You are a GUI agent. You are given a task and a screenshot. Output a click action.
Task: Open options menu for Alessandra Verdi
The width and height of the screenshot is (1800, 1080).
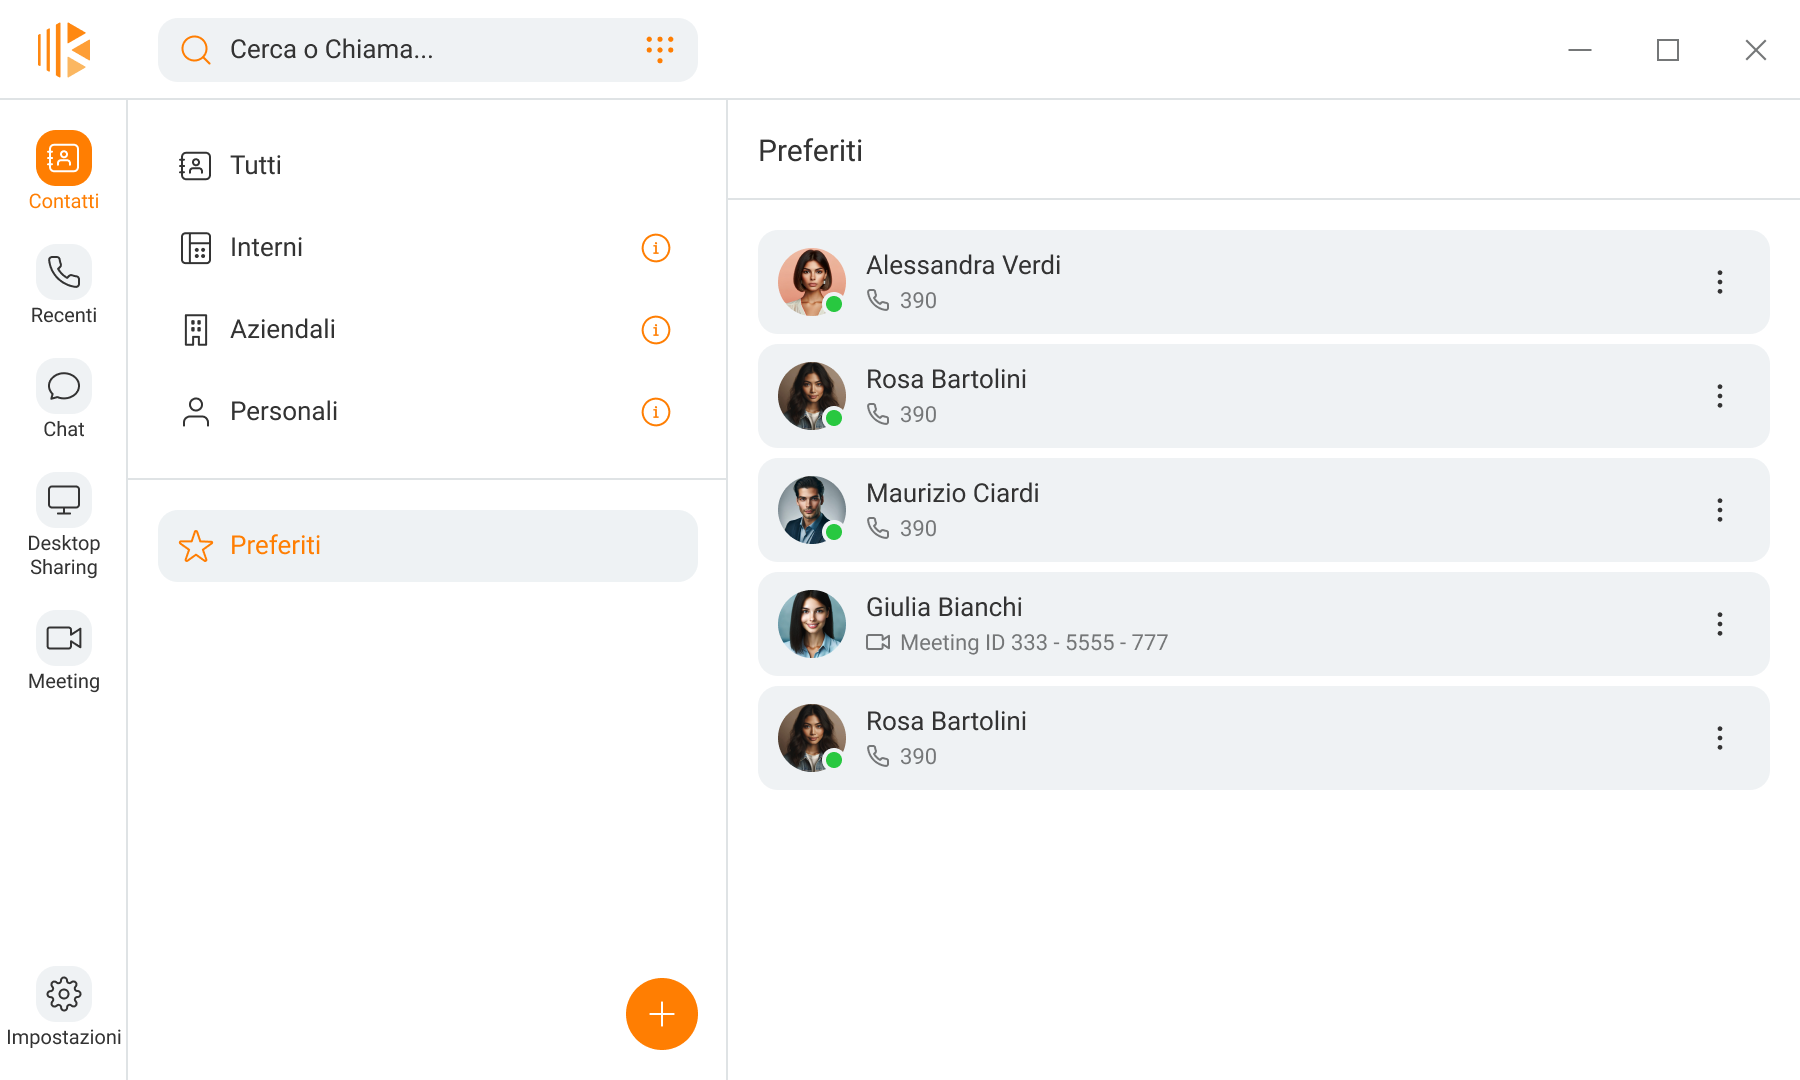click(x=1720, y=282)
